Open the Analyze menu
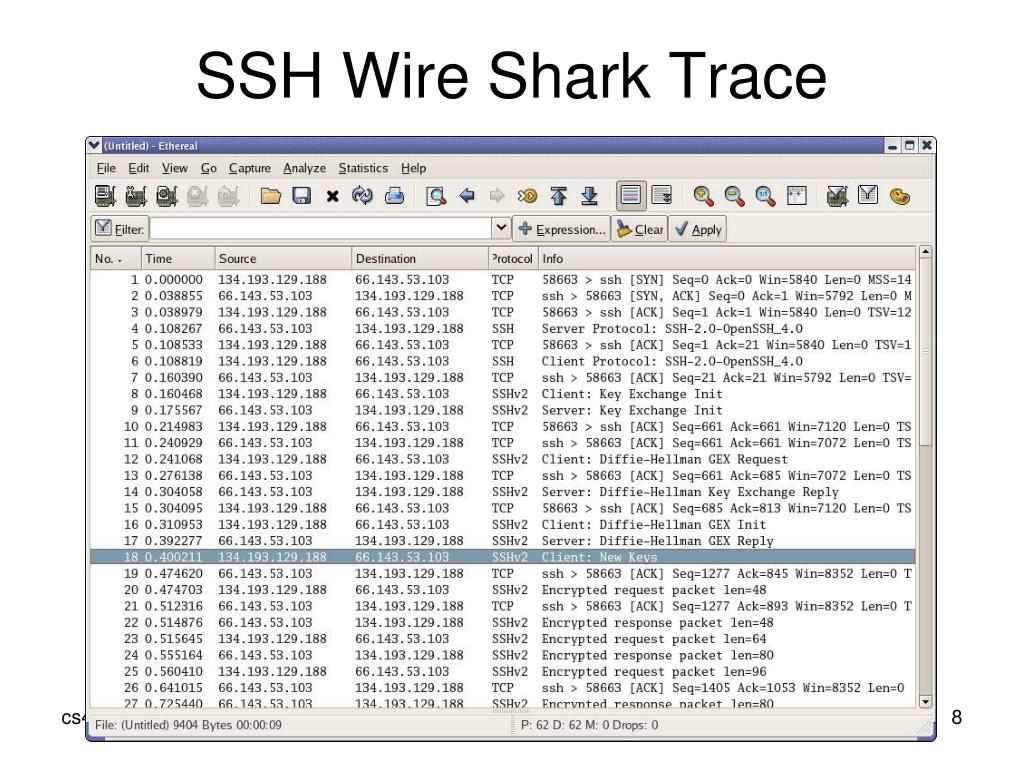 pos(304,168)
